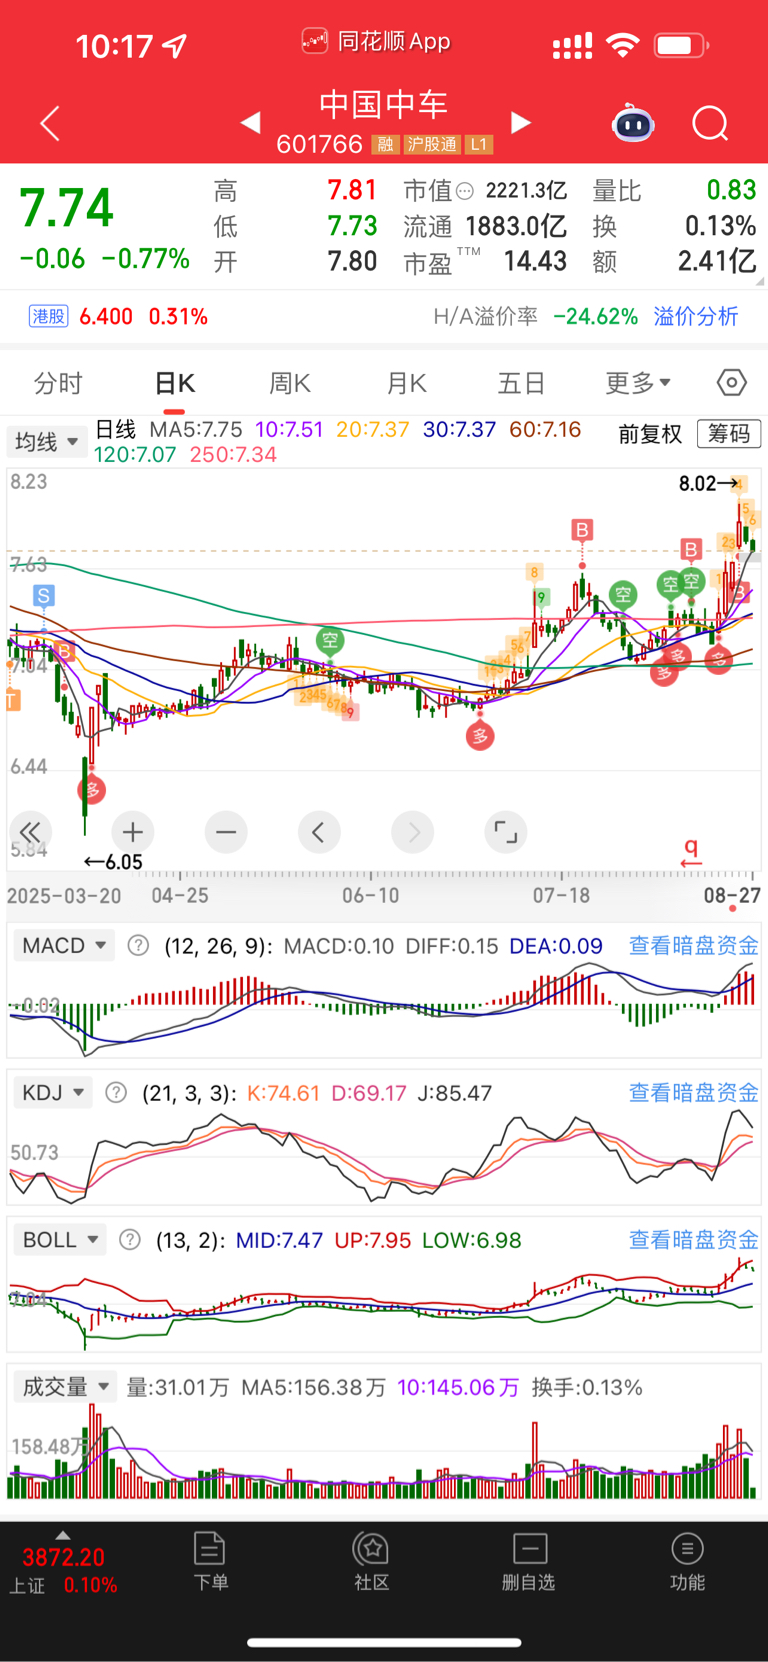768x1662 pixels.
Task: Tap 市值 2221.3亿 value
Action: coord(526,190)
